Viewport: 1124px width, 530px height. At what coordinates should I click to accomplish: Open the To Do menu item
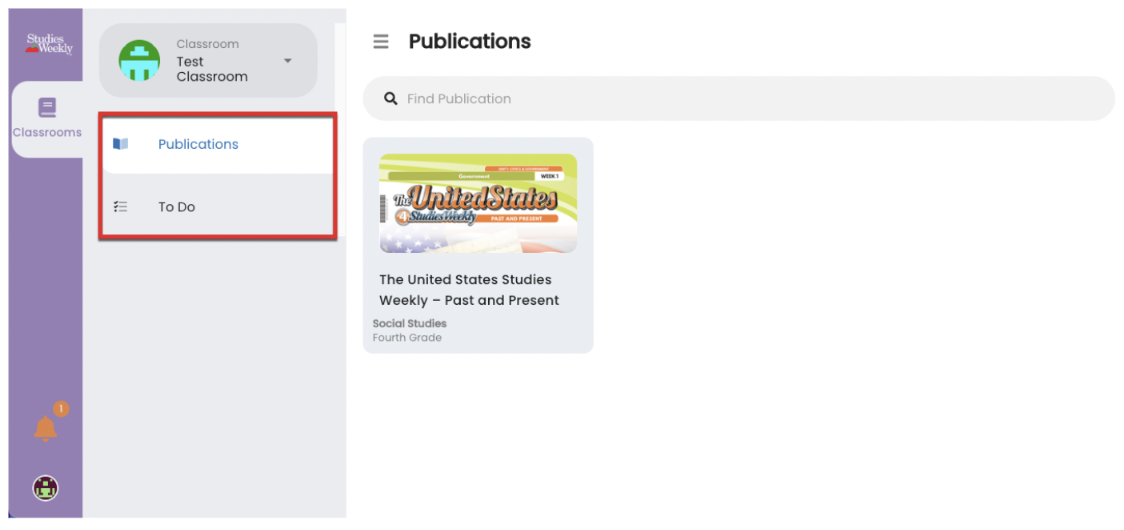(x=218, y=207)
